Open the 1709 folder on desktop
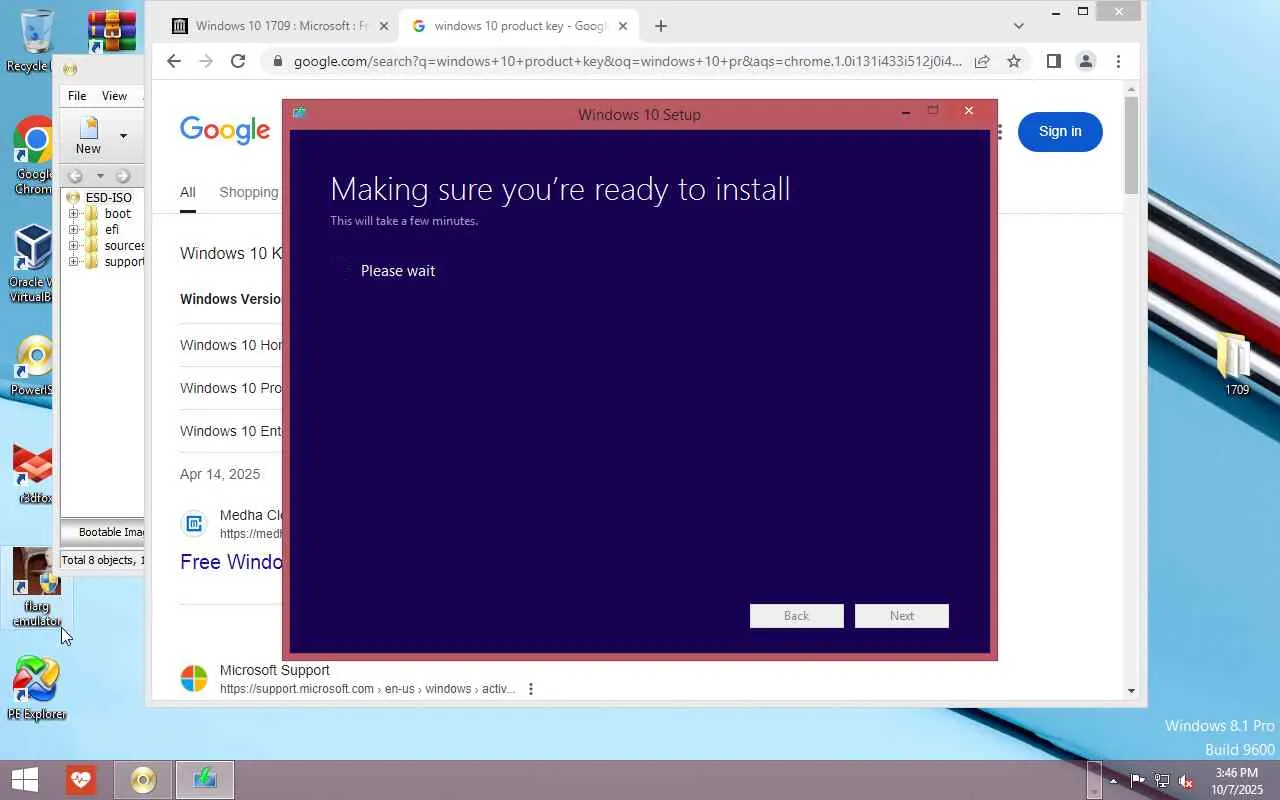Image resolution: width=1280 pixels, height=800 pixels. tap(1236, 364)
